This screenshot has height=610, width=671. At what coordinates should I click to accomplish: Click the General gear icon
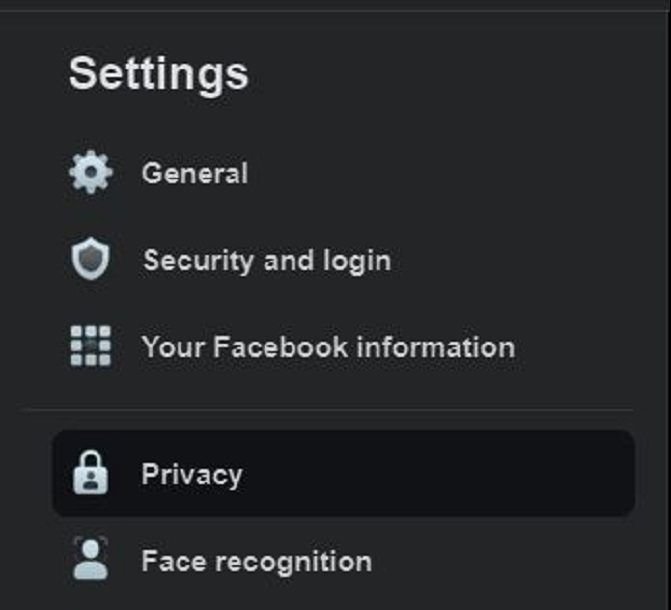click(91, 173)
